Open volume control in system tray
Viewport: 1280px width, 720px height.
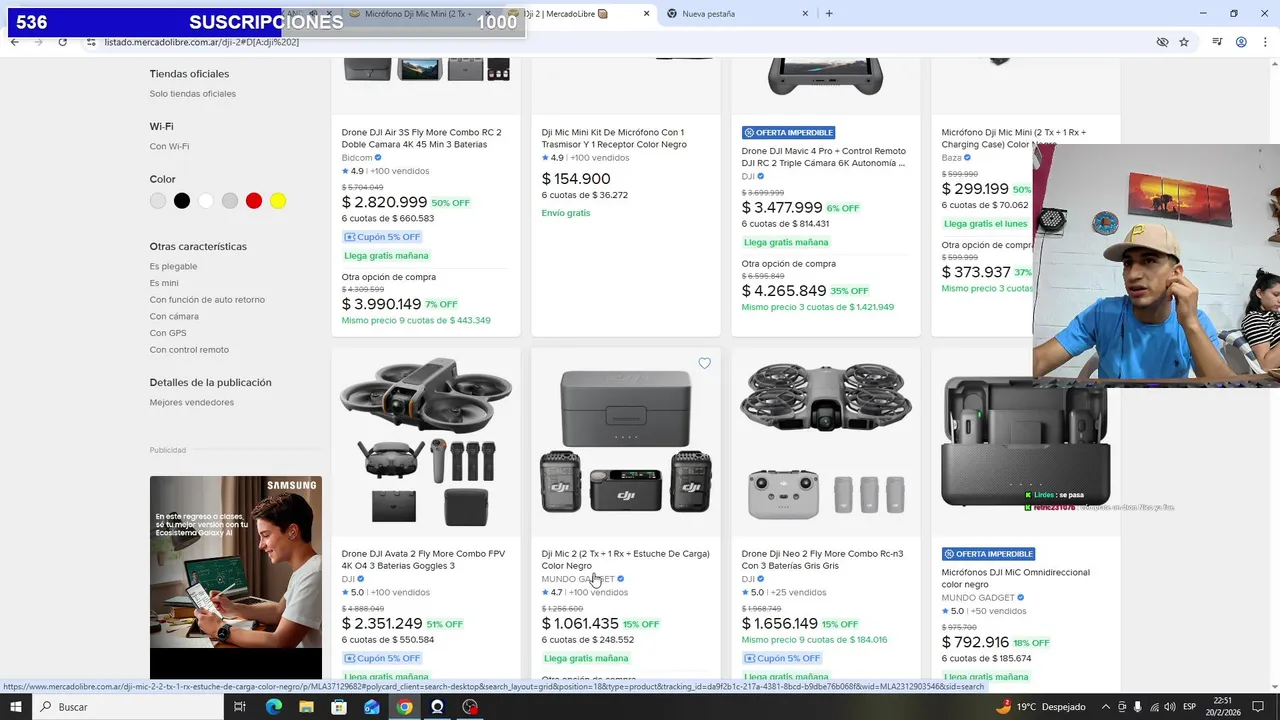tap(1170, 707)
